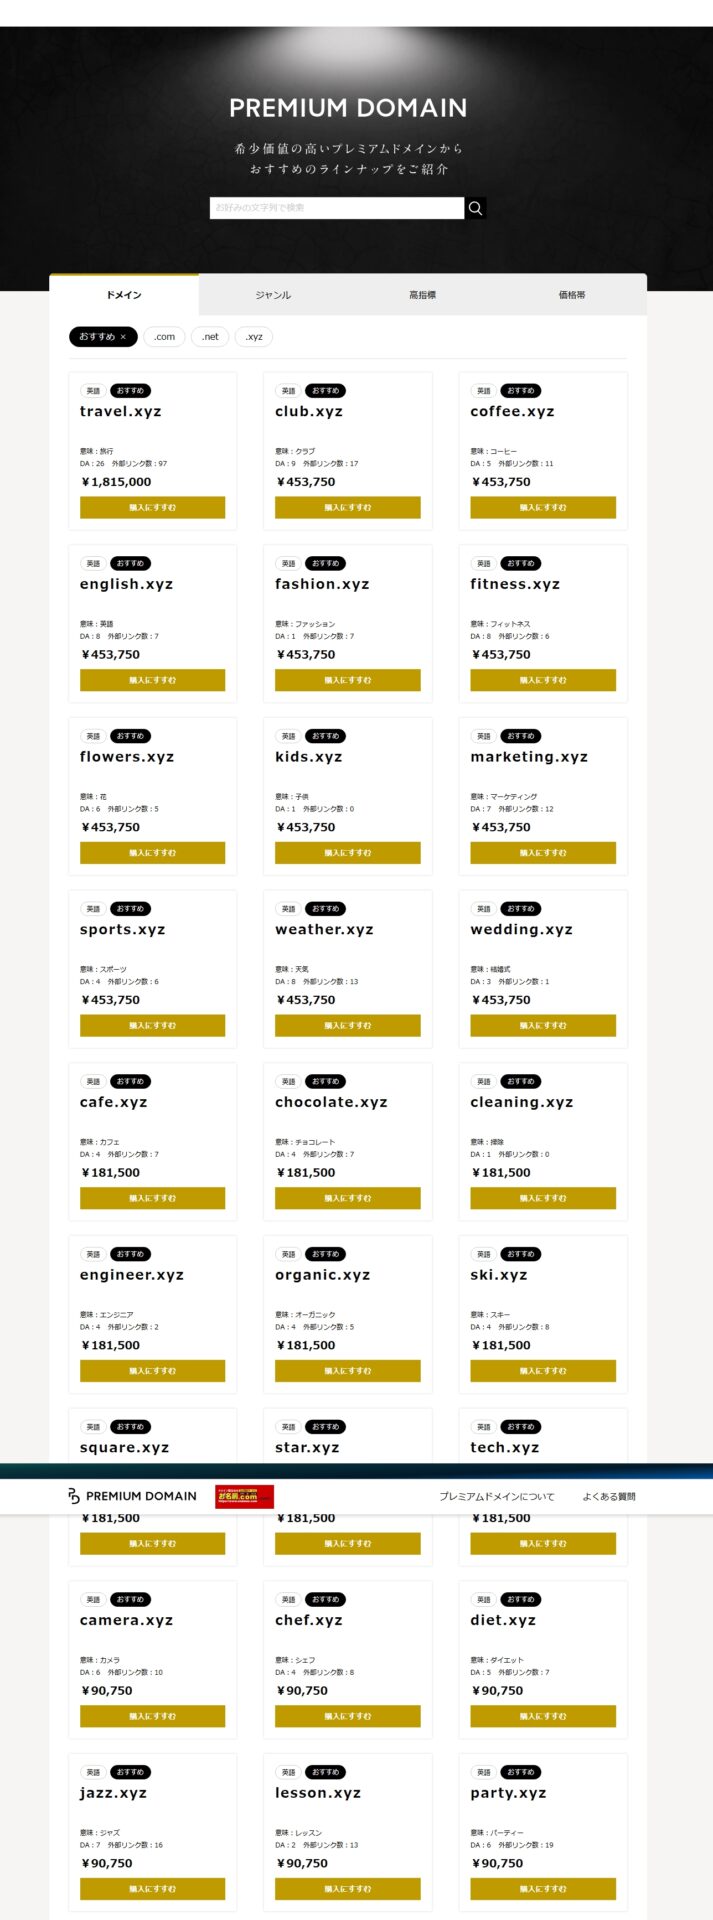Click purchase button for coffee.xyz
The width and height of the screenshot is (713, 1920).
coord(543,508)
